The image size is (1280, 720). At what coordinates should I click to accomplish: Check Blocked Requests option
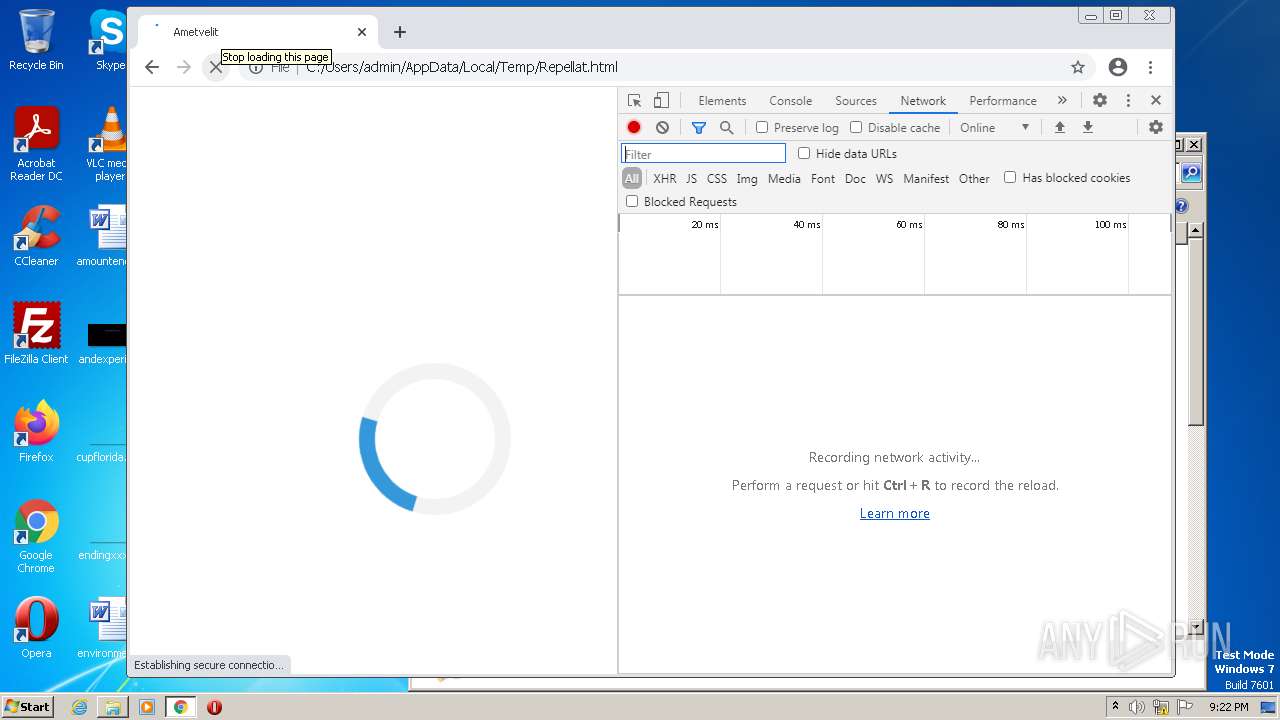click(x=632, y=201)
